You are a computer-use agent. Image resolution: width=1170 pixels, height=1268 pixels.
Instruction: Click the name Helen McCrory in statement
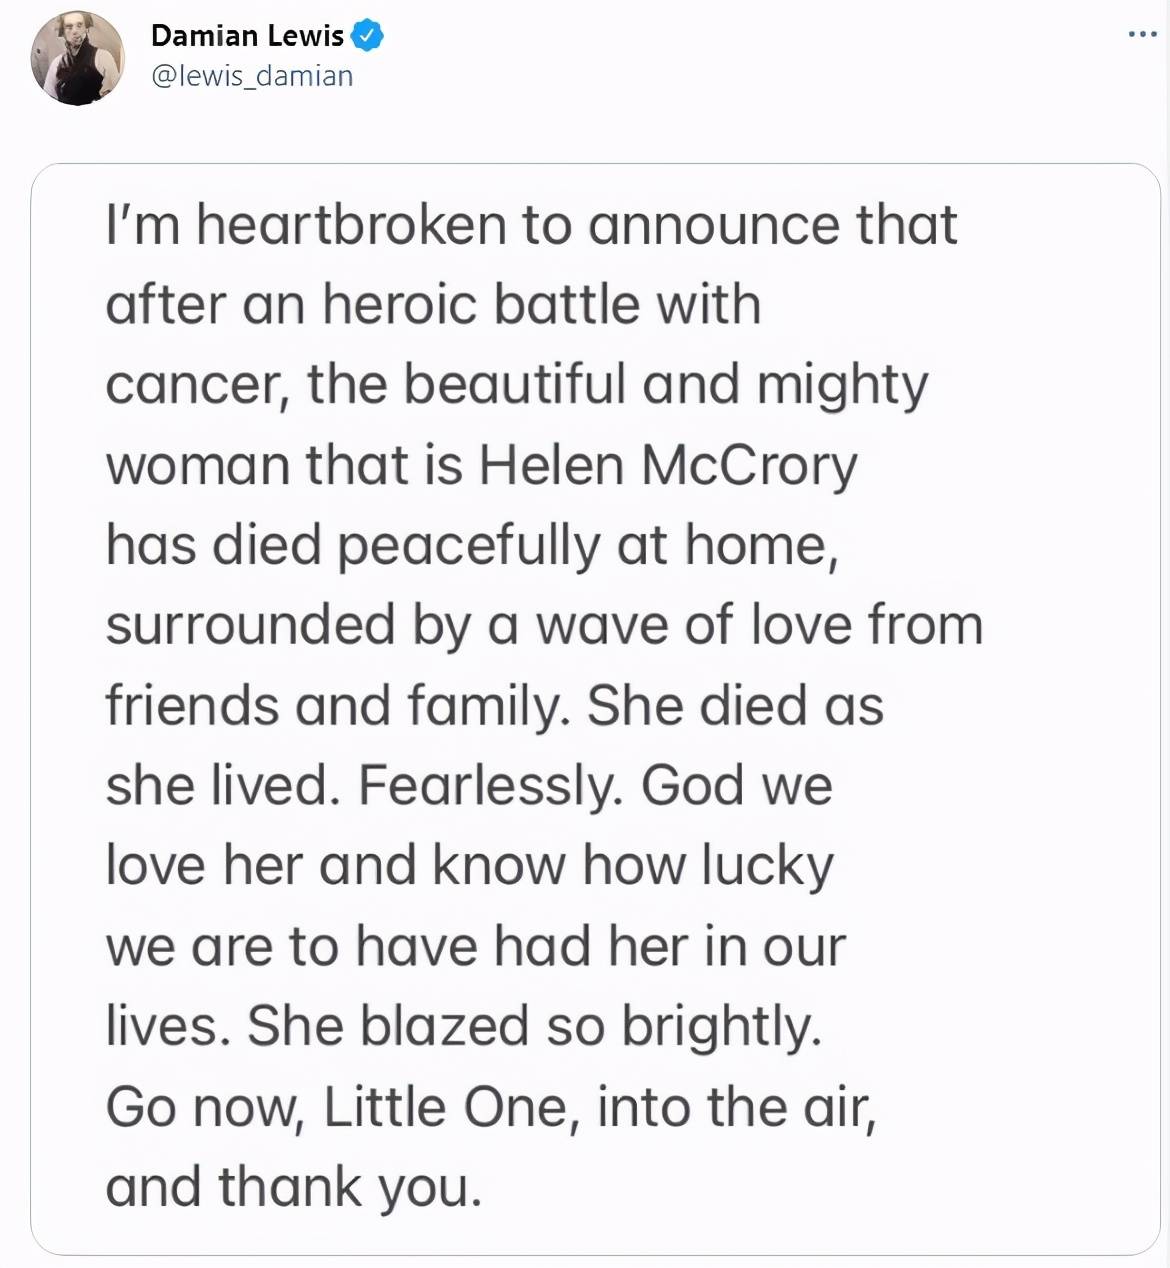(x=667, y=465)
